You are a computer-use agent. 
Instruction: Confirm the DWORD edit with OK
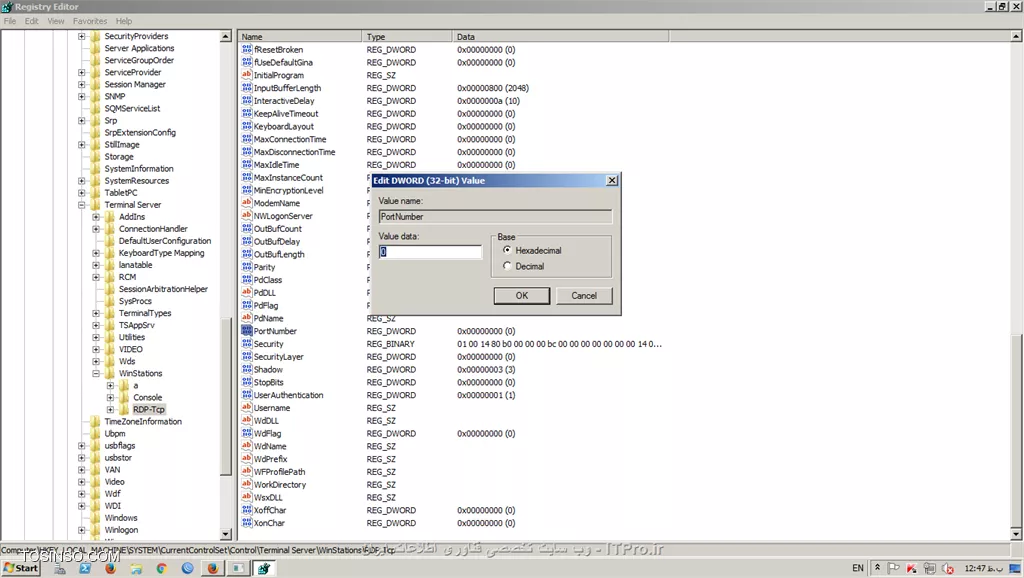click(x=521, y=295)
